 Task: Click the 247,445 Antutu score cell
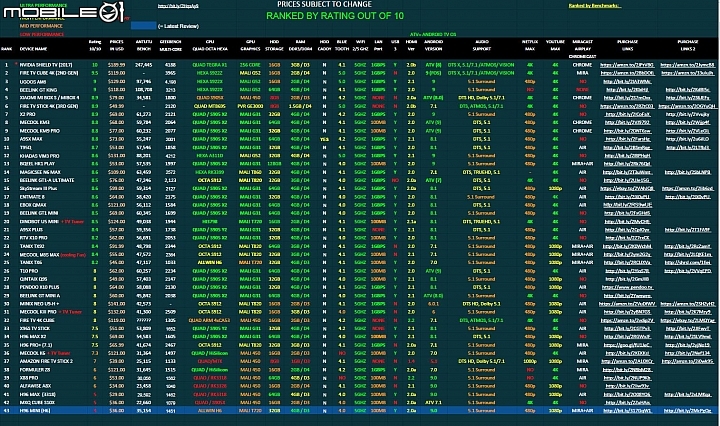144,65
